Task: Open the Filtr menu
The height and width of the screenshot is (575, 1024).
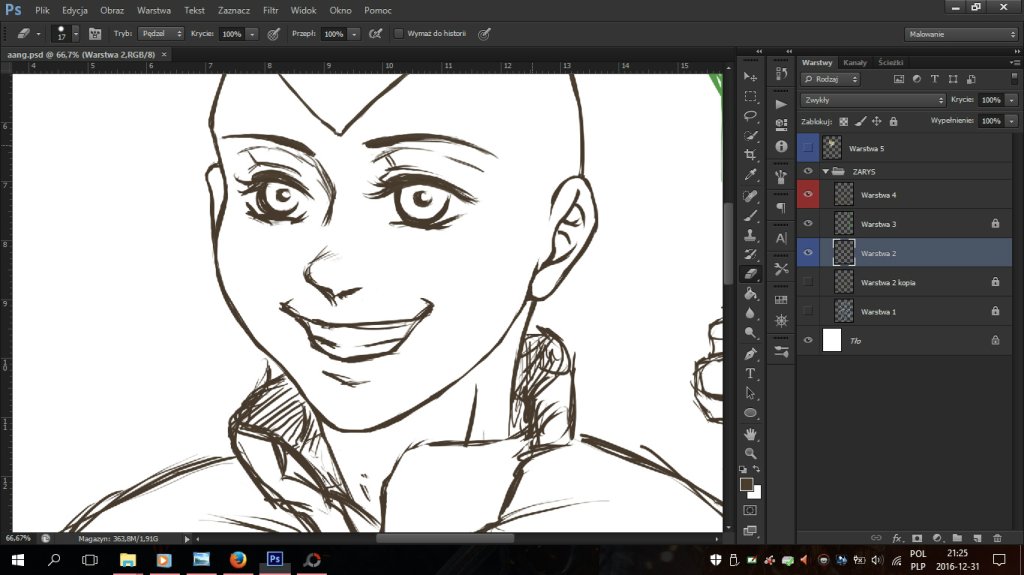Action: [270, 10]
